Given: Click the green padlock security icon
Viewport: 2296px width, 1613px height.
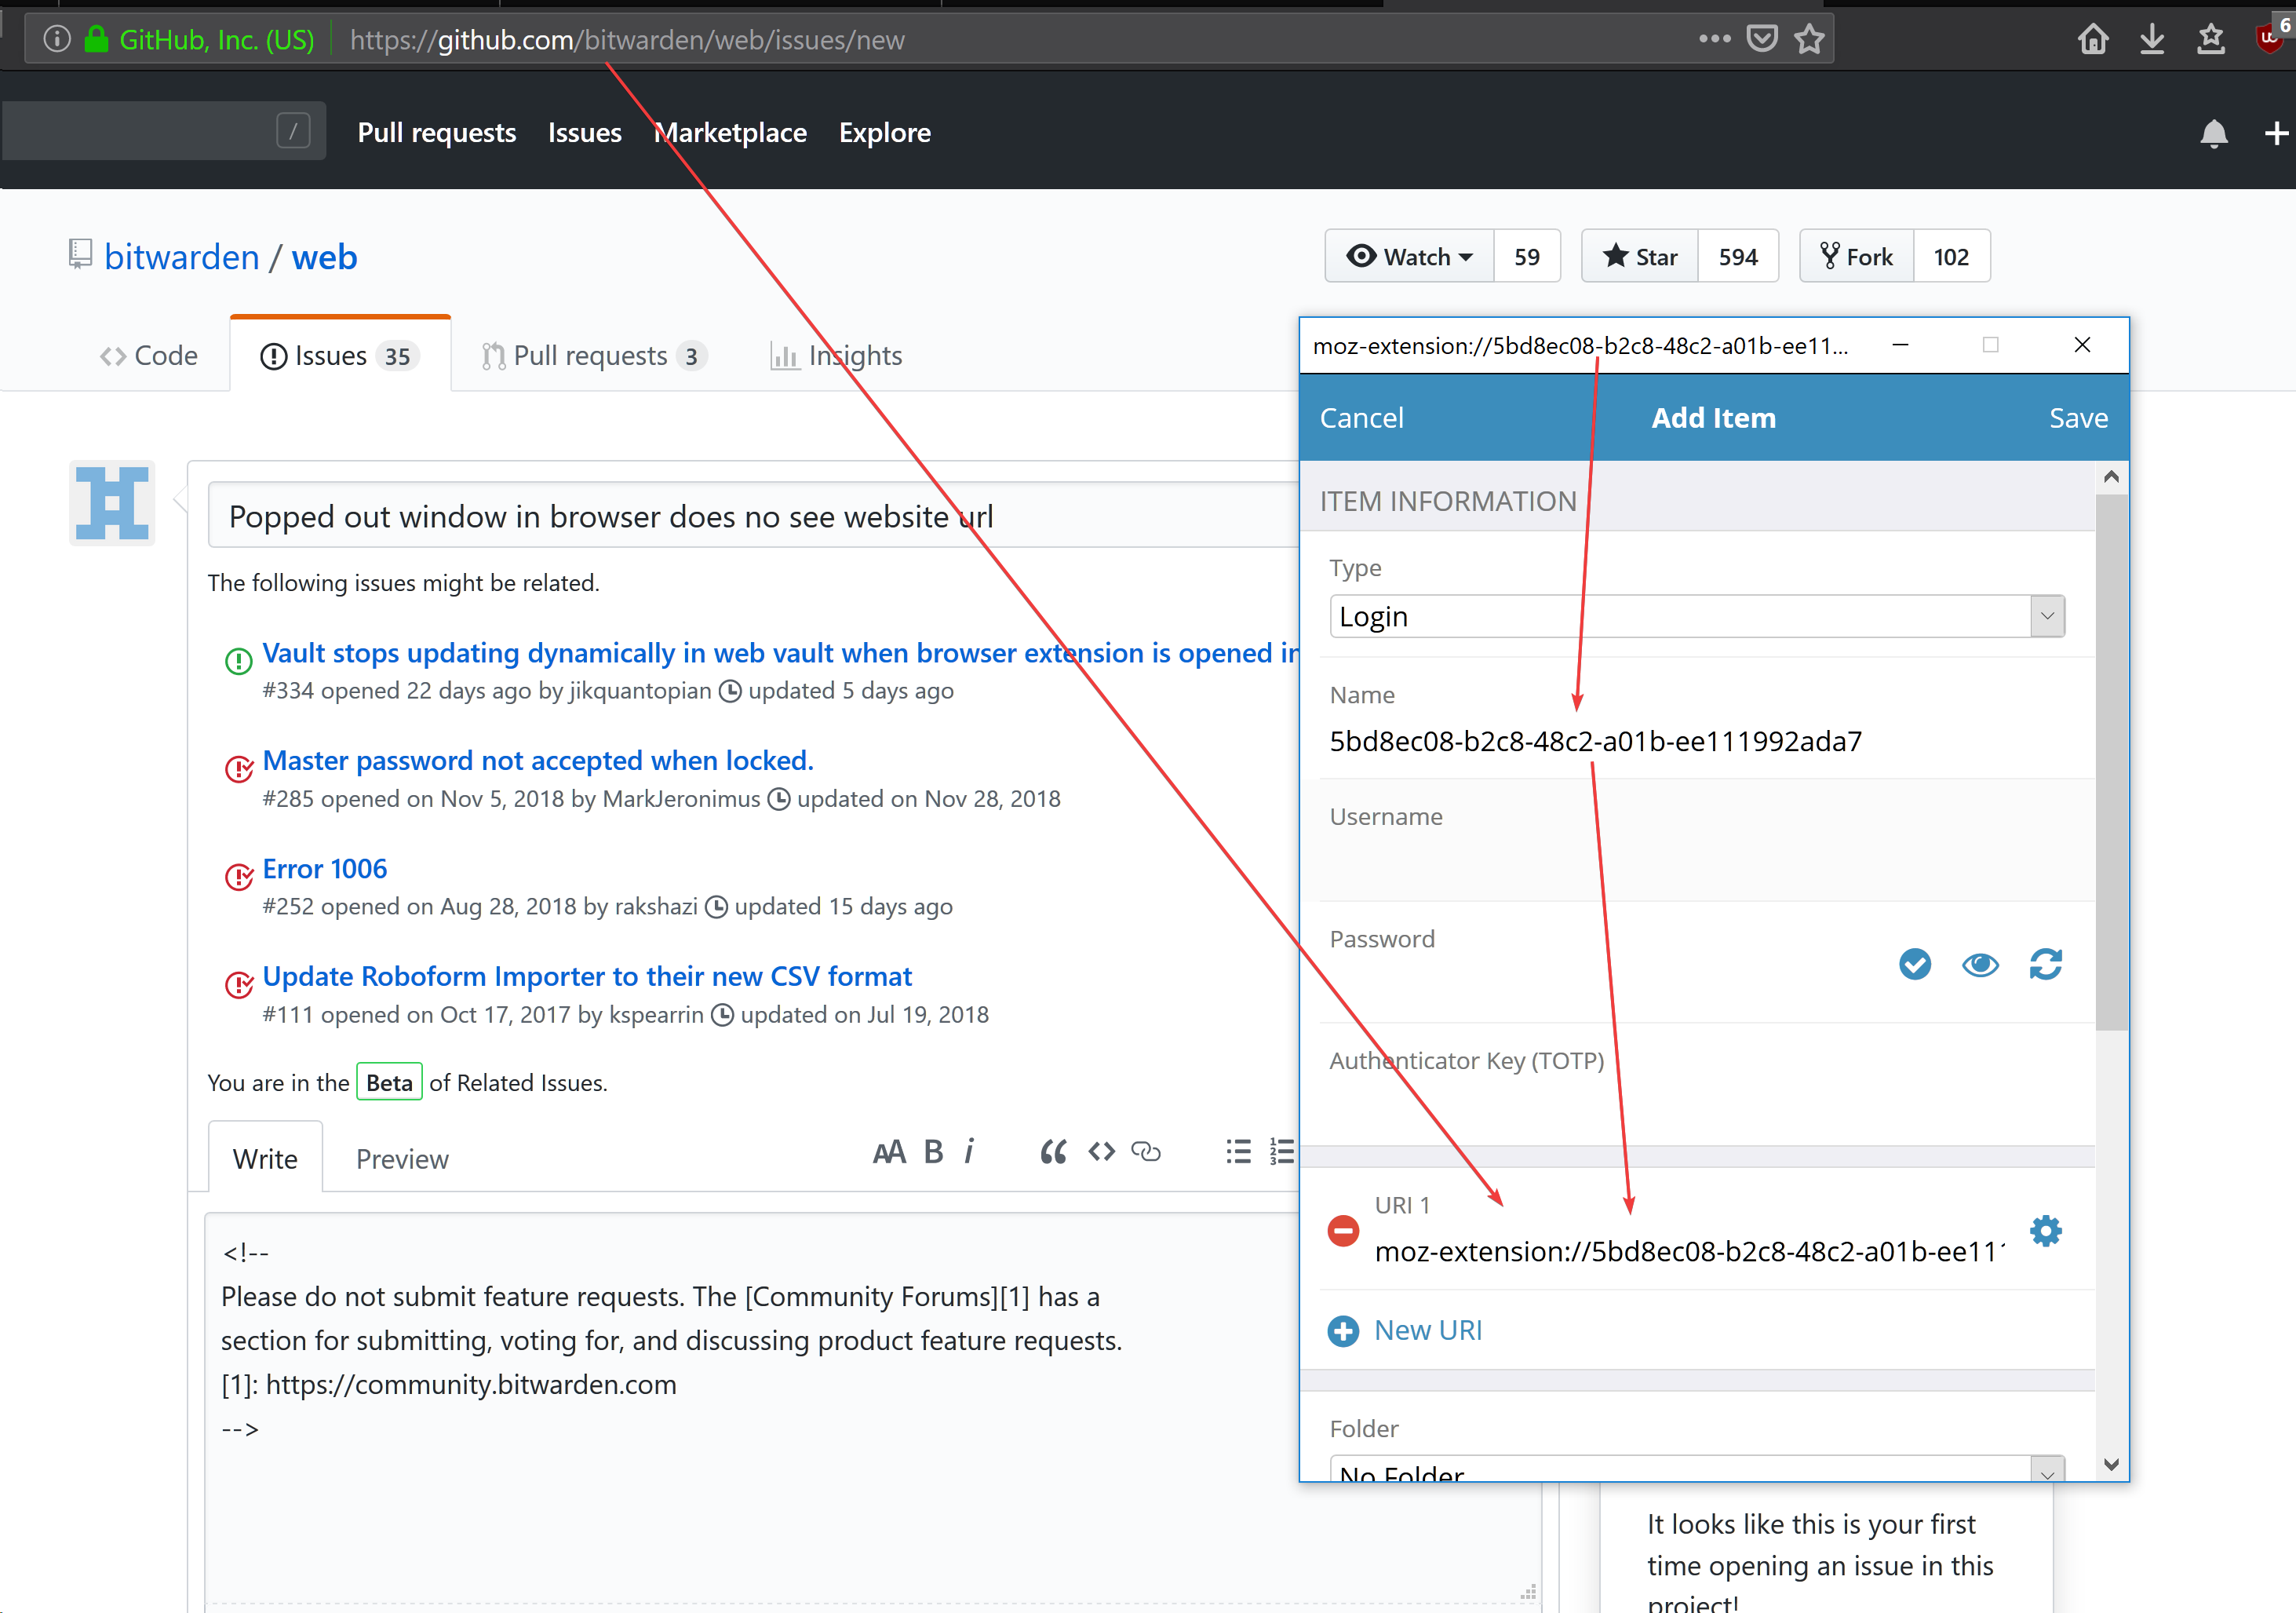Looking at the screenshot, I should point(96,39).
